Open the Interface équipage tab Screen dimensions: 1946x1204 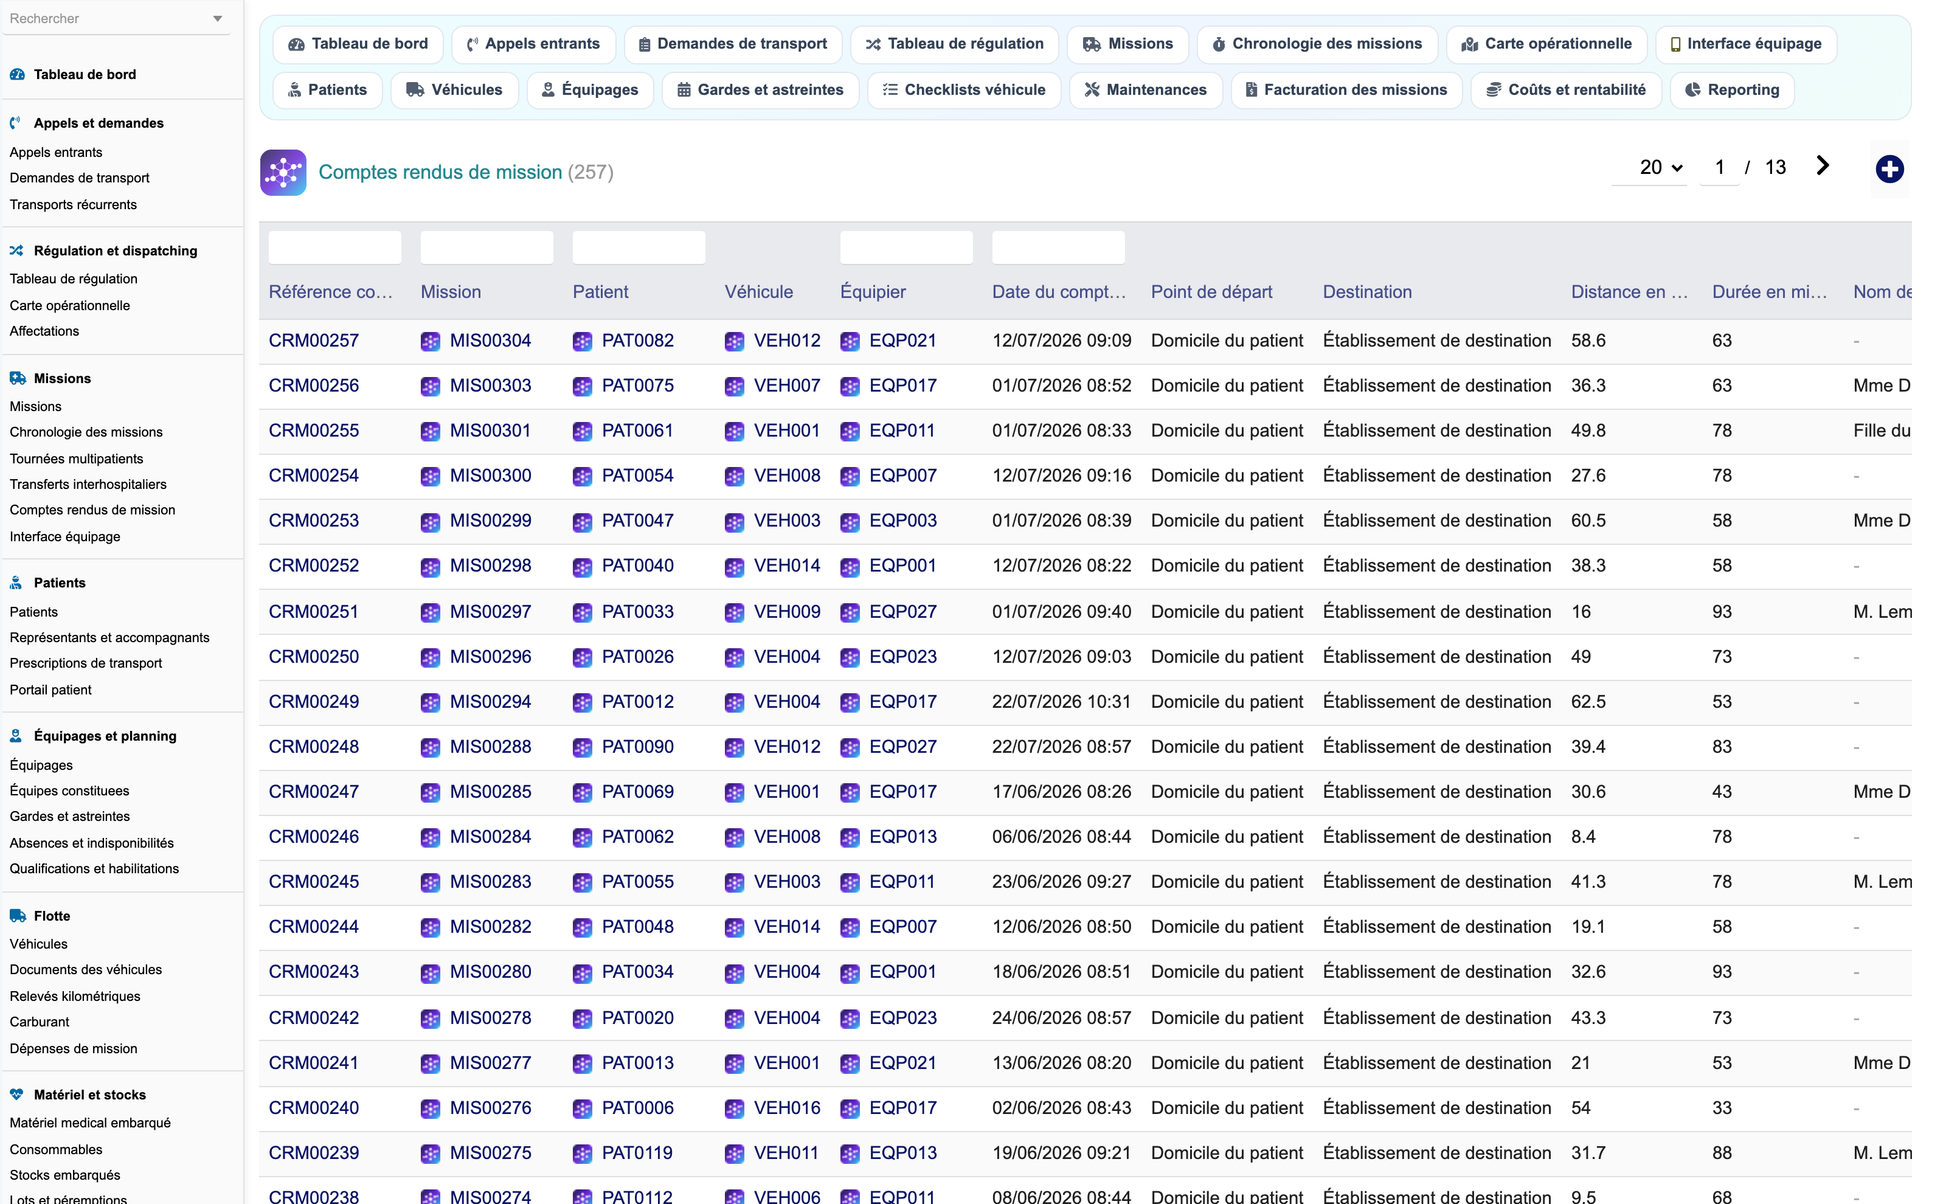point(1746,44)
